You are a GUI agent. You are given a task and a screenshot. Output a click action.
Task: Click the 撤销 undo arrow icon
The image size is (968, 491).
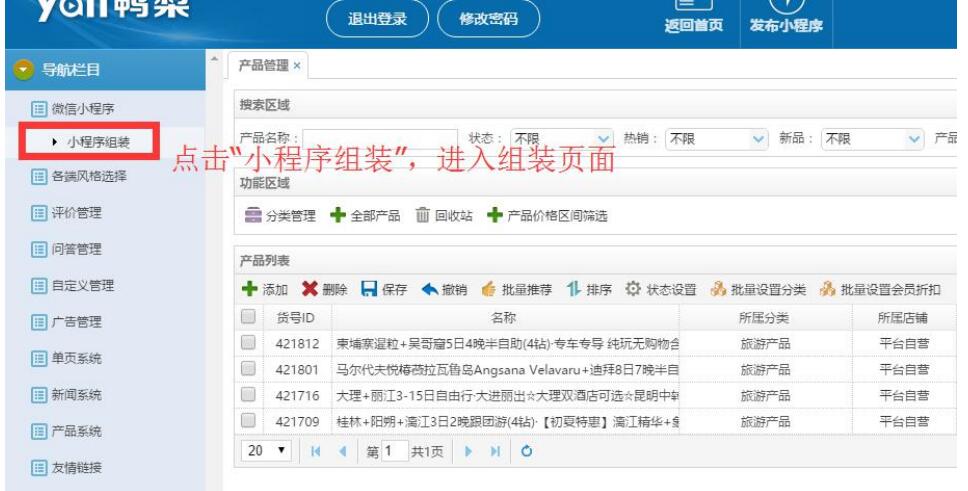pos(427,290)
